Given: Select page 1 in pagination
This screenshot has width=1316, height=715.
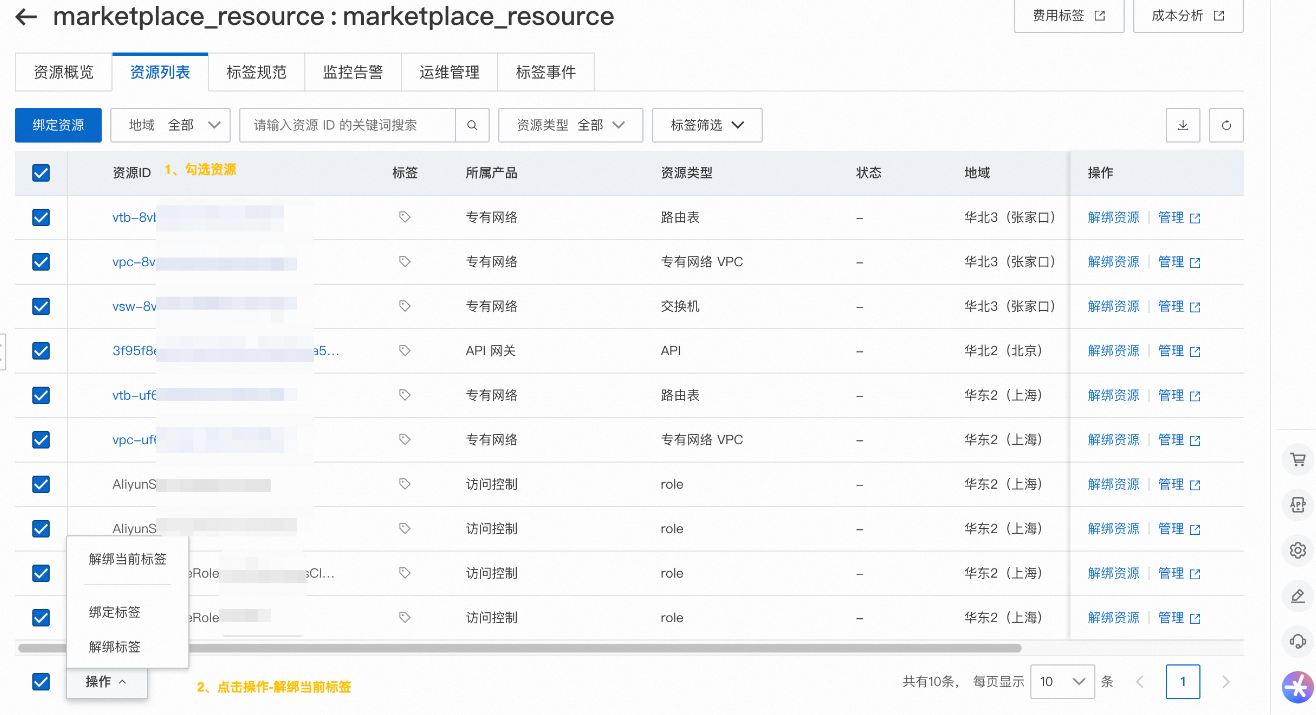Looking at the screenshot, I should tap(1183, 682).
